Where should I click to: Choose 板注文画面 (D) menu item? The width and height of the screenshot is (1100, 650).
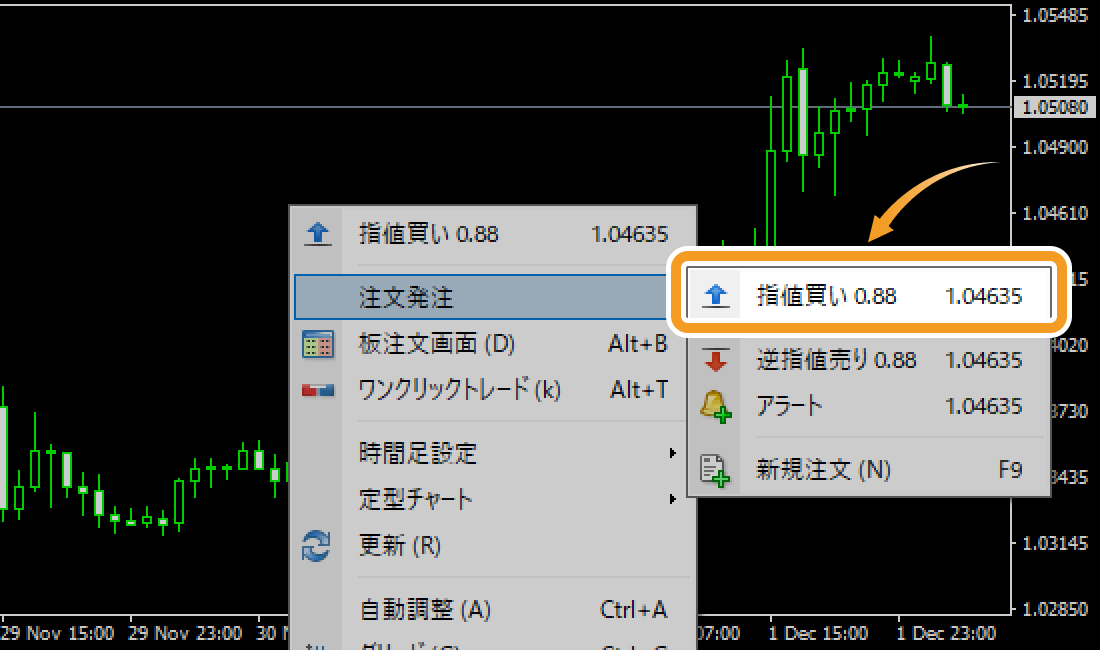pos(493,344)
